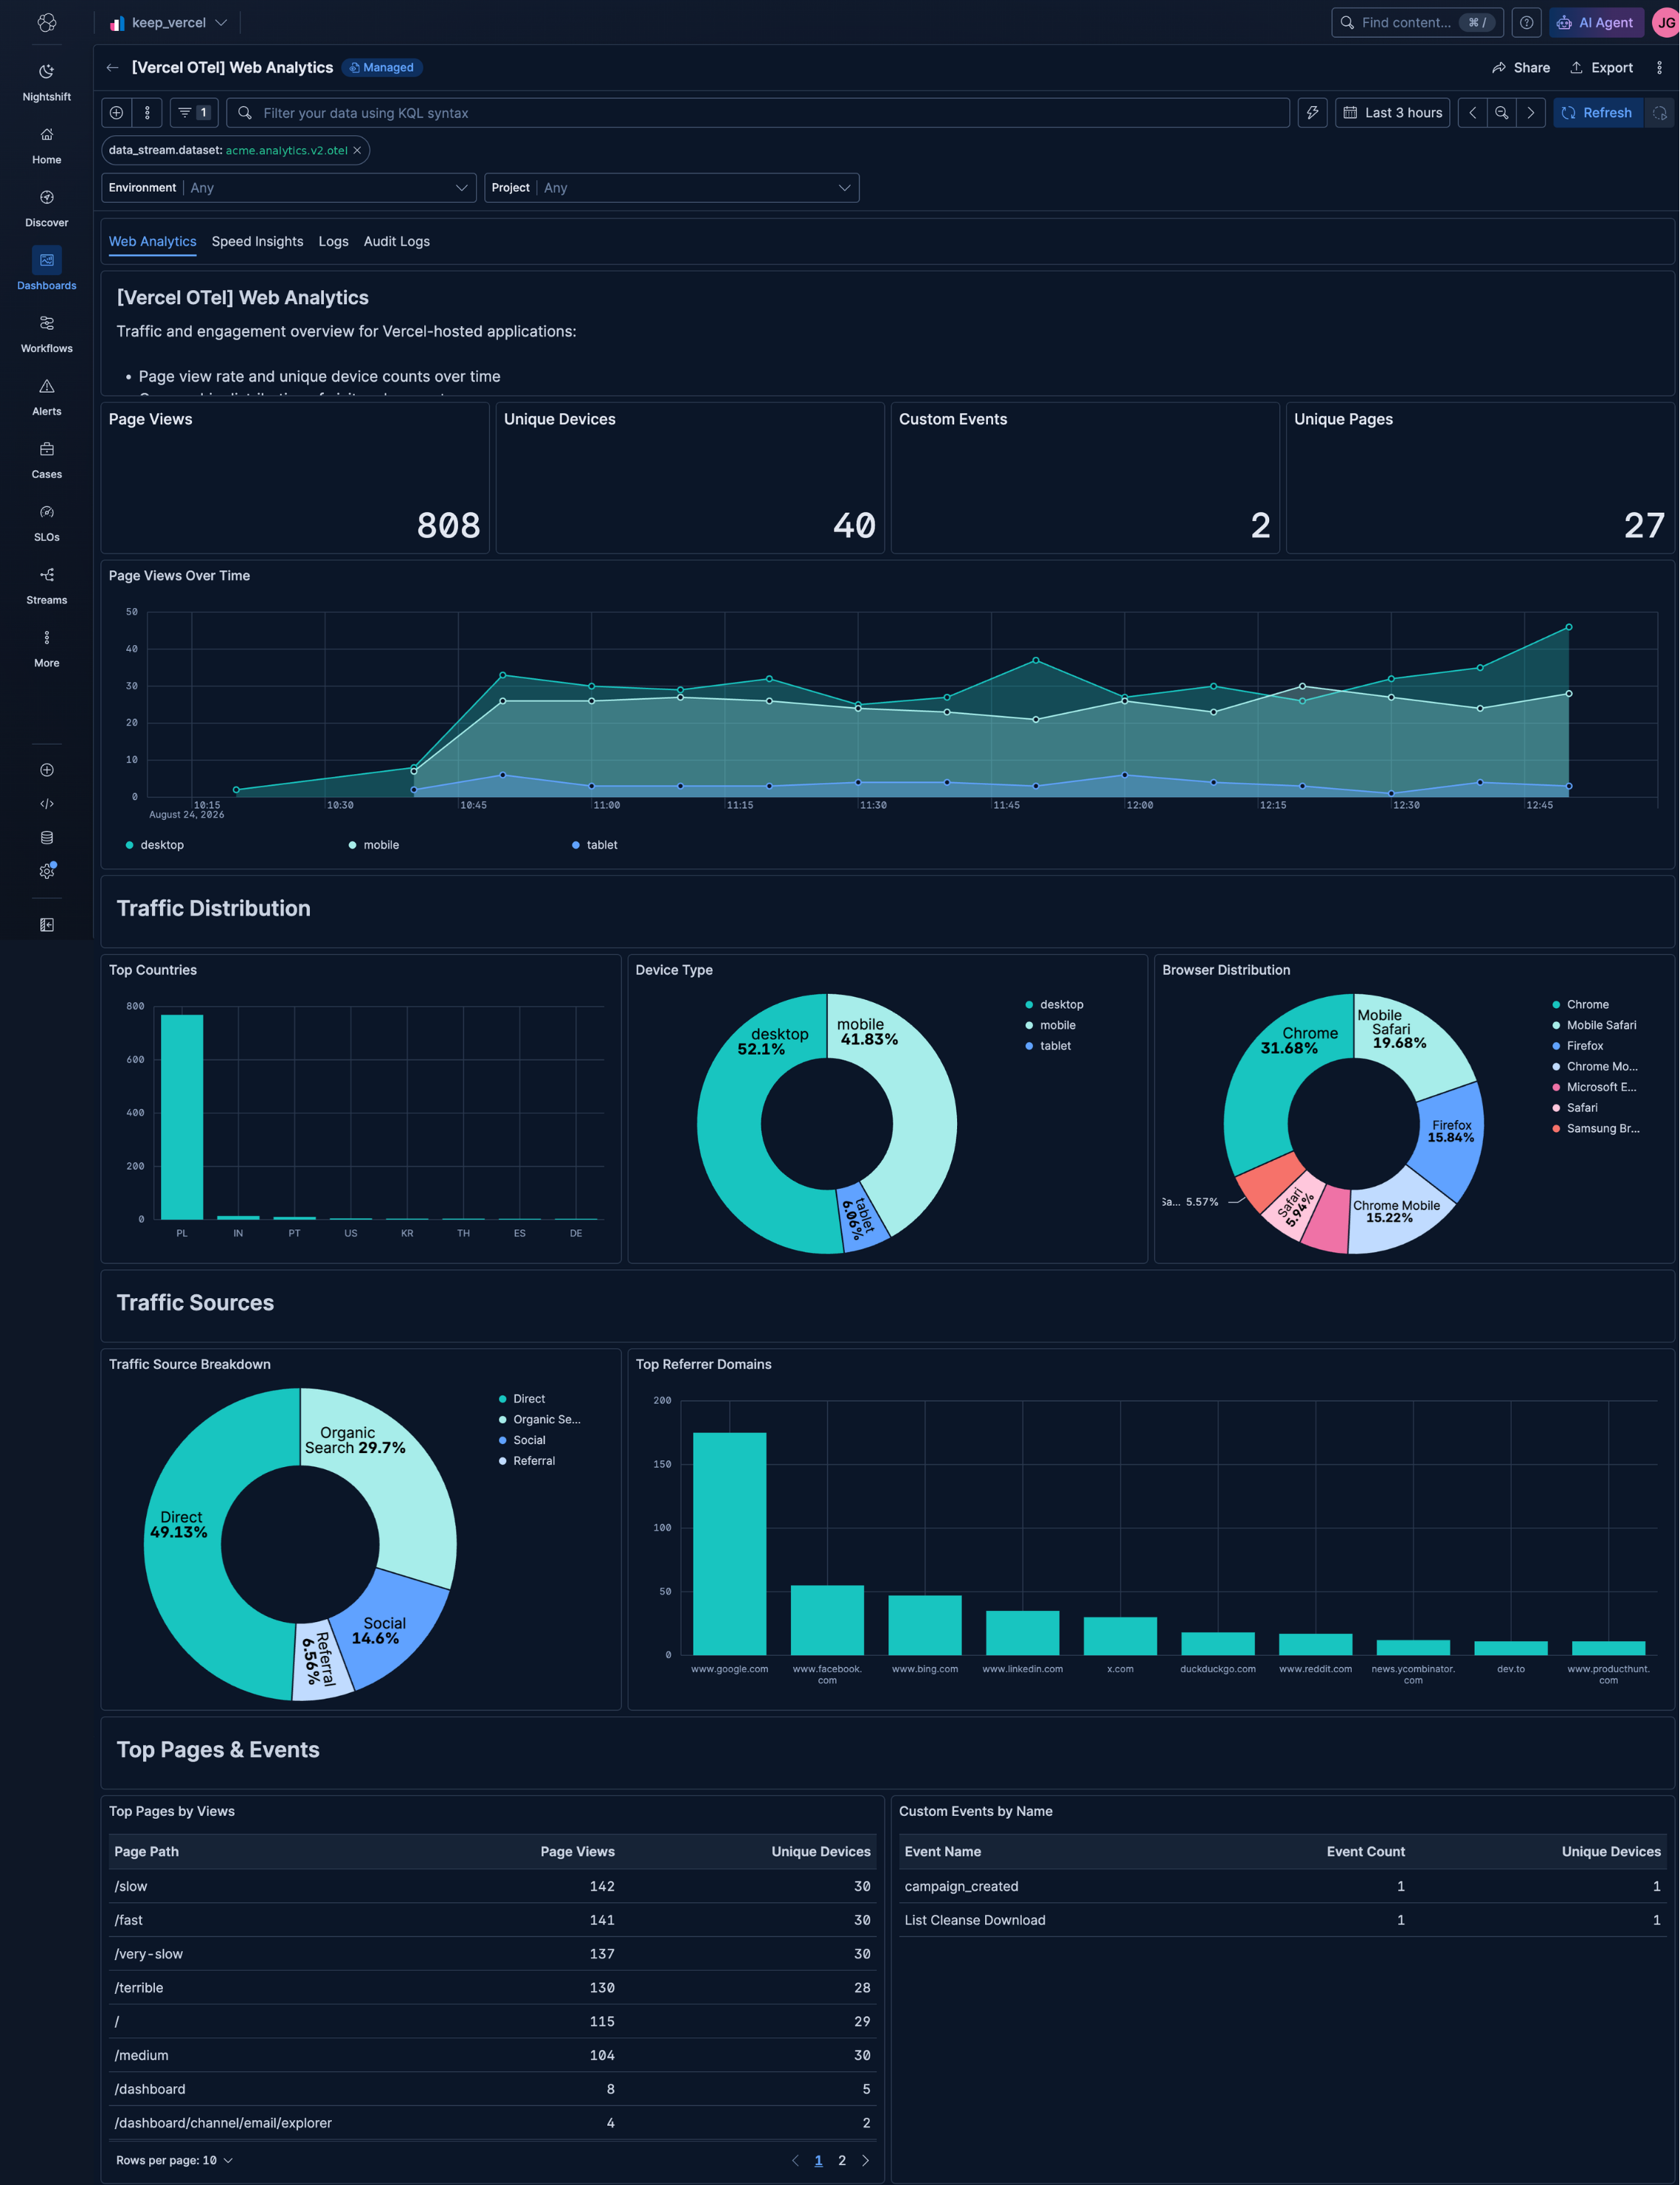Open developer tools code icon in sidebar

(46, 804)
